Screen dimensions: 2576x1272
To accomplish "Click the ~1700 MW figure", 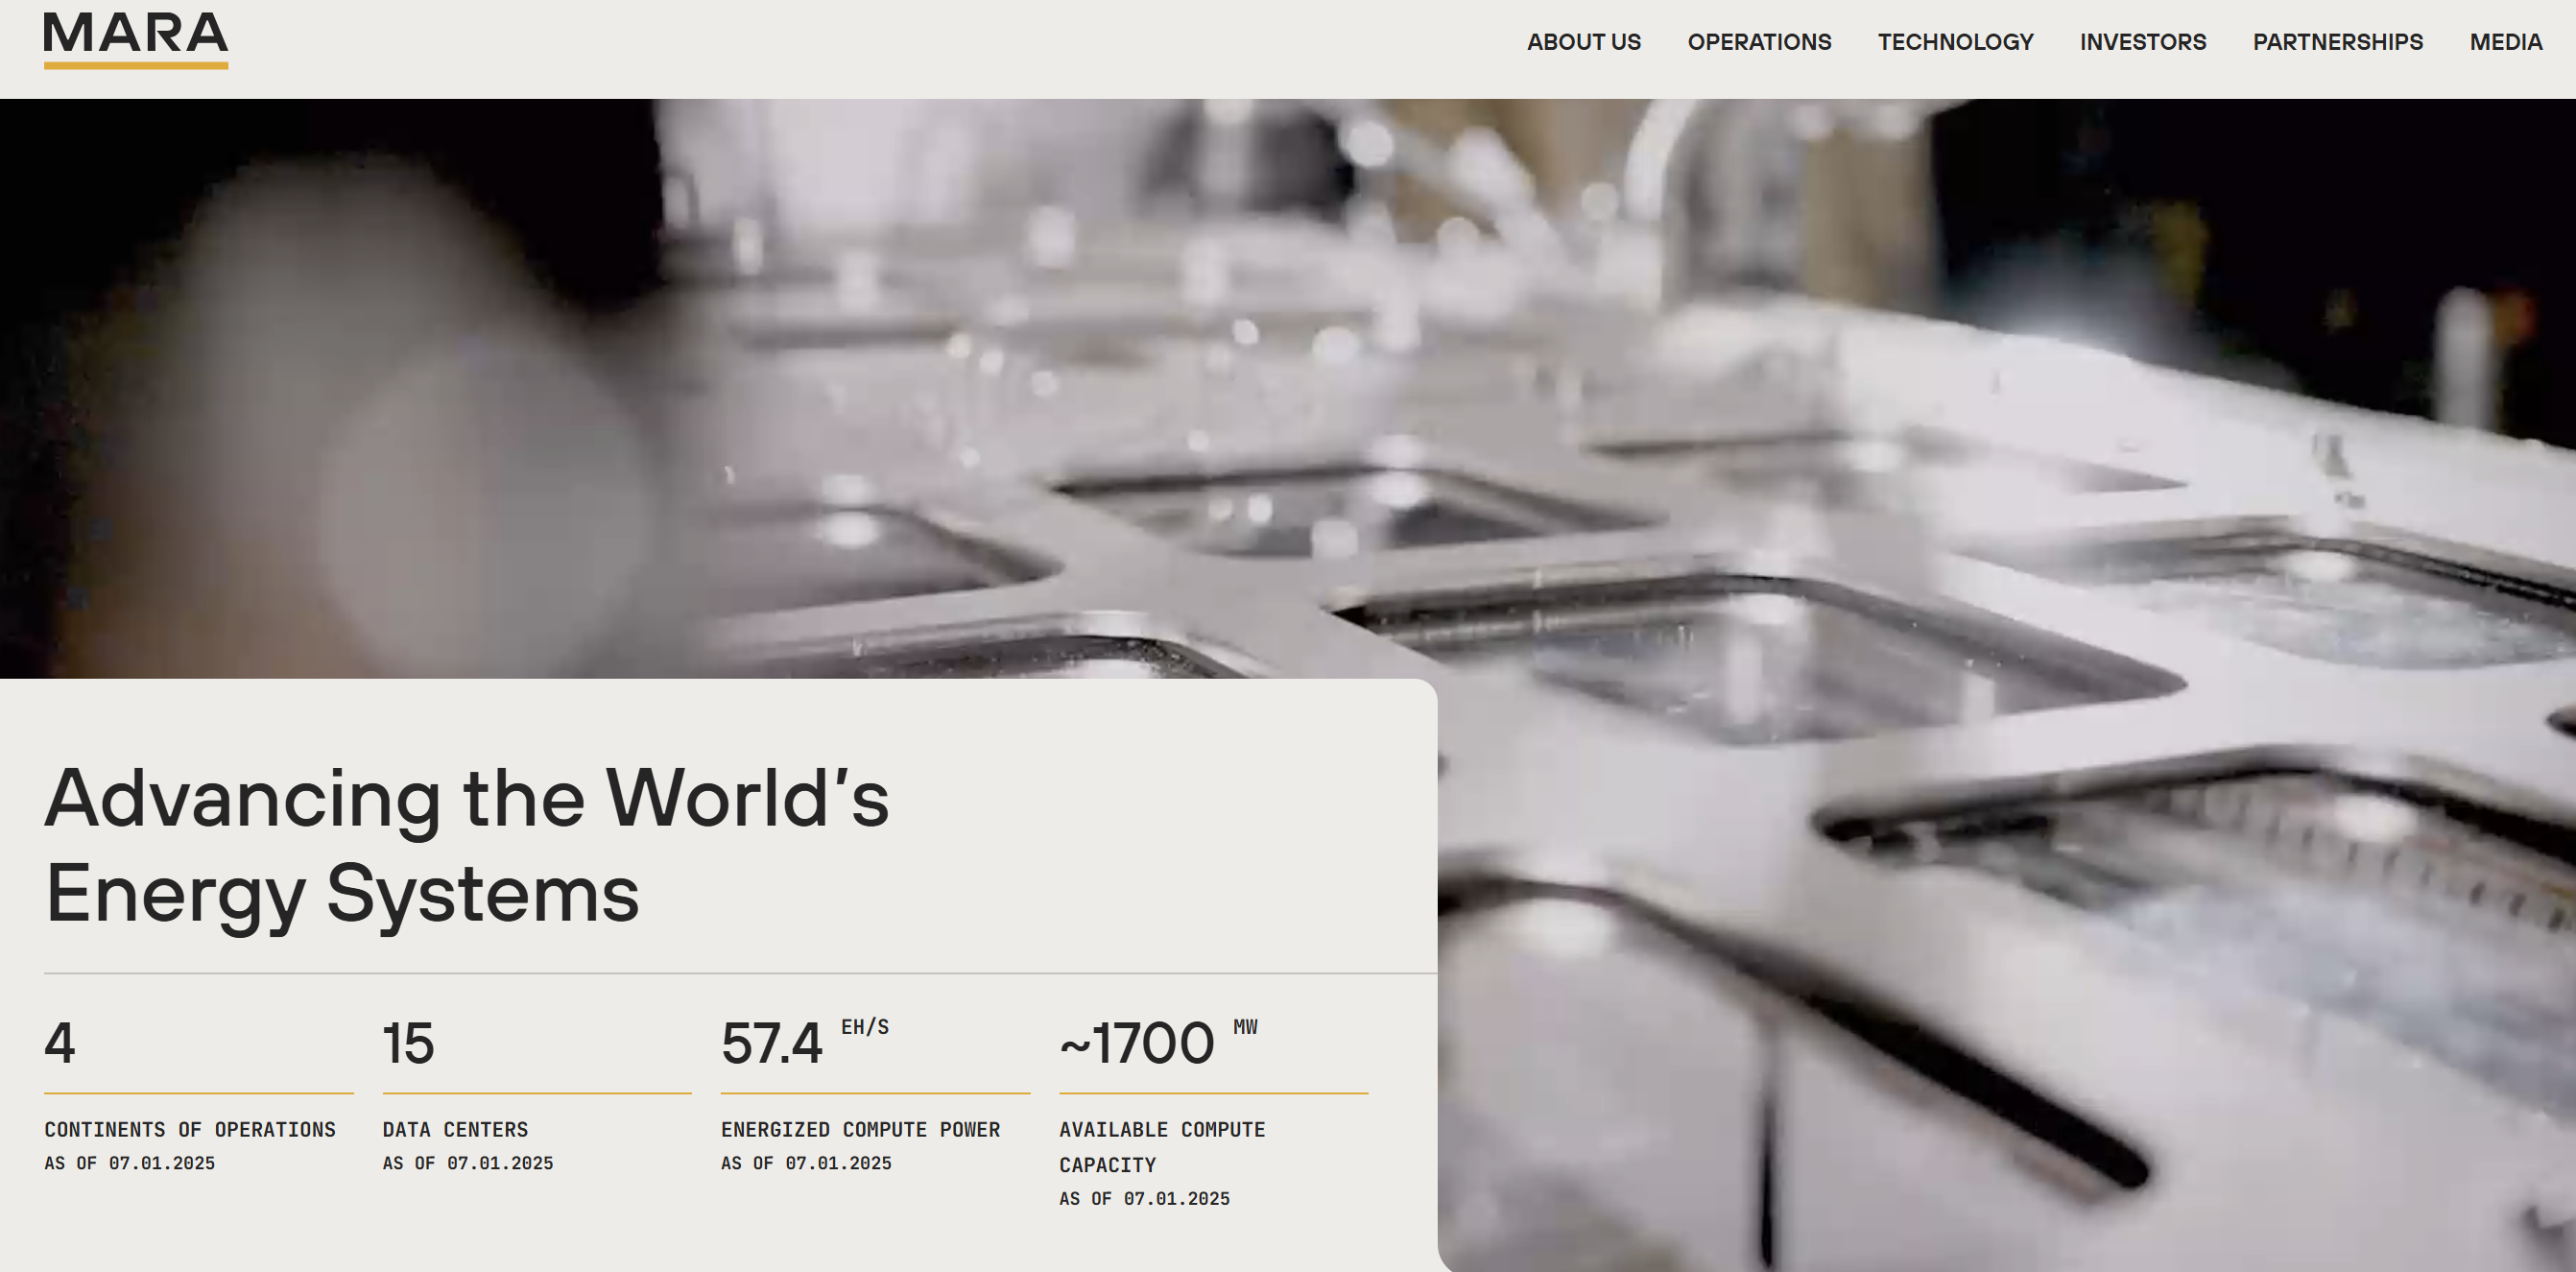I will click(1137, 1043).
